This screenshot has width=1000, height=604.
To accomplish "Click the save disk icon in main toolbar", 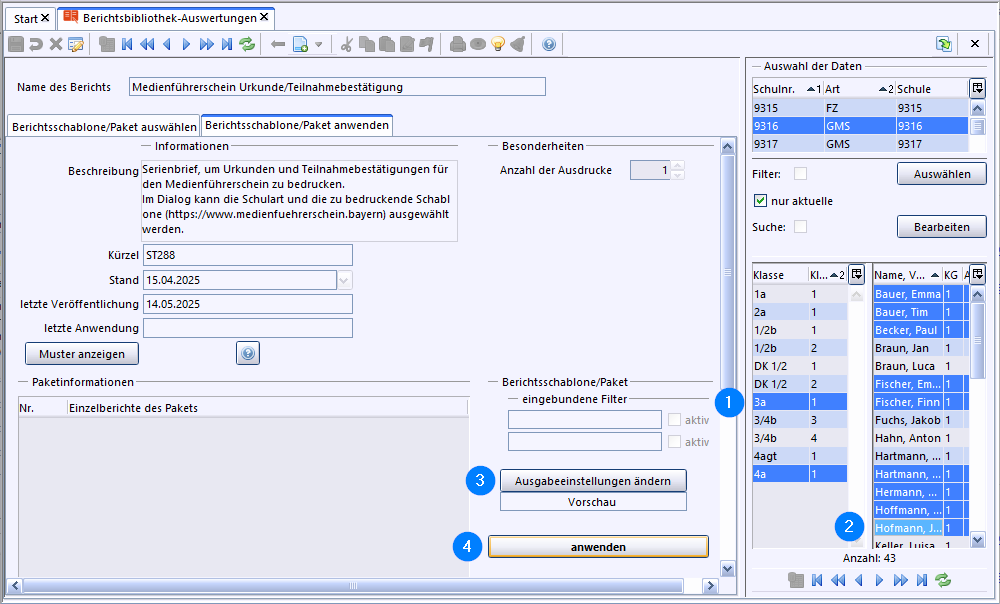I will pos(16,44).
